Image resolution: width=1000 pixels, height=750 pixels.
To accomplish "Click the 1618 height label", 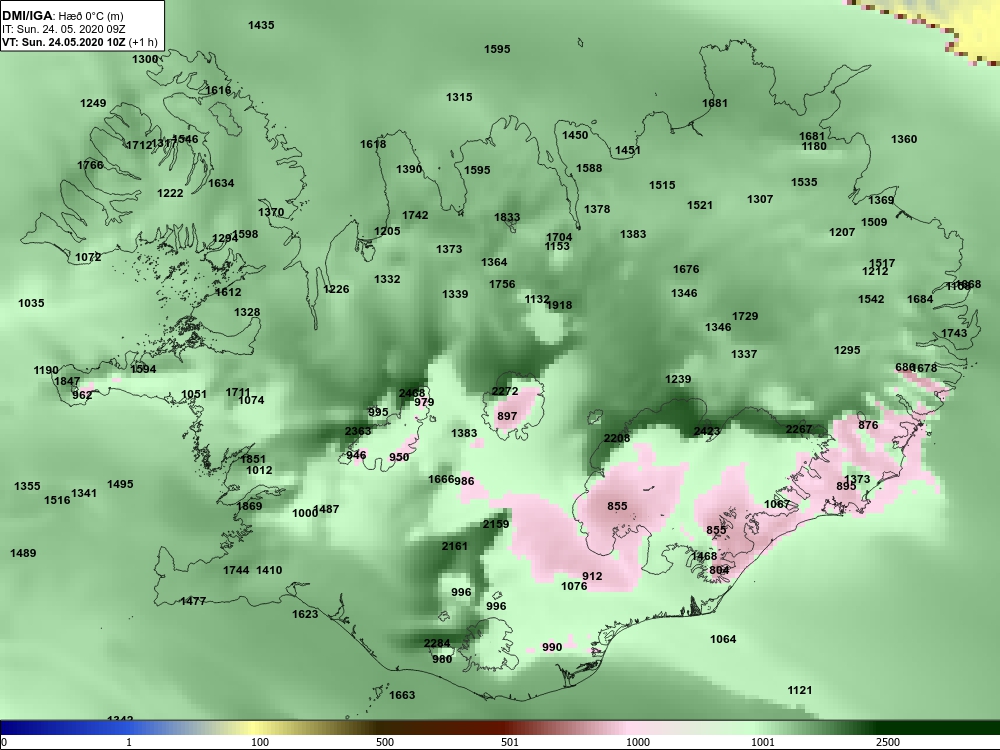I will (373, 144).
